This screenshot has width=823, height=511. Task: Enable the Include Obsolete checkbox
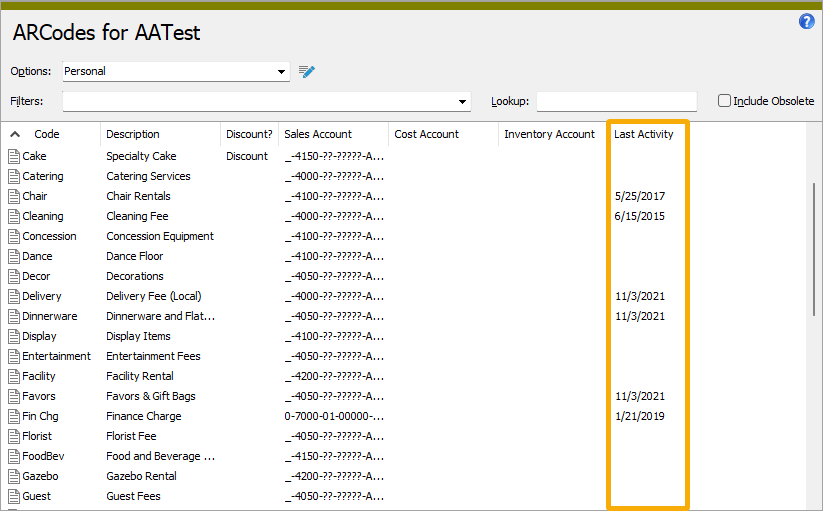tap(724, 101)
